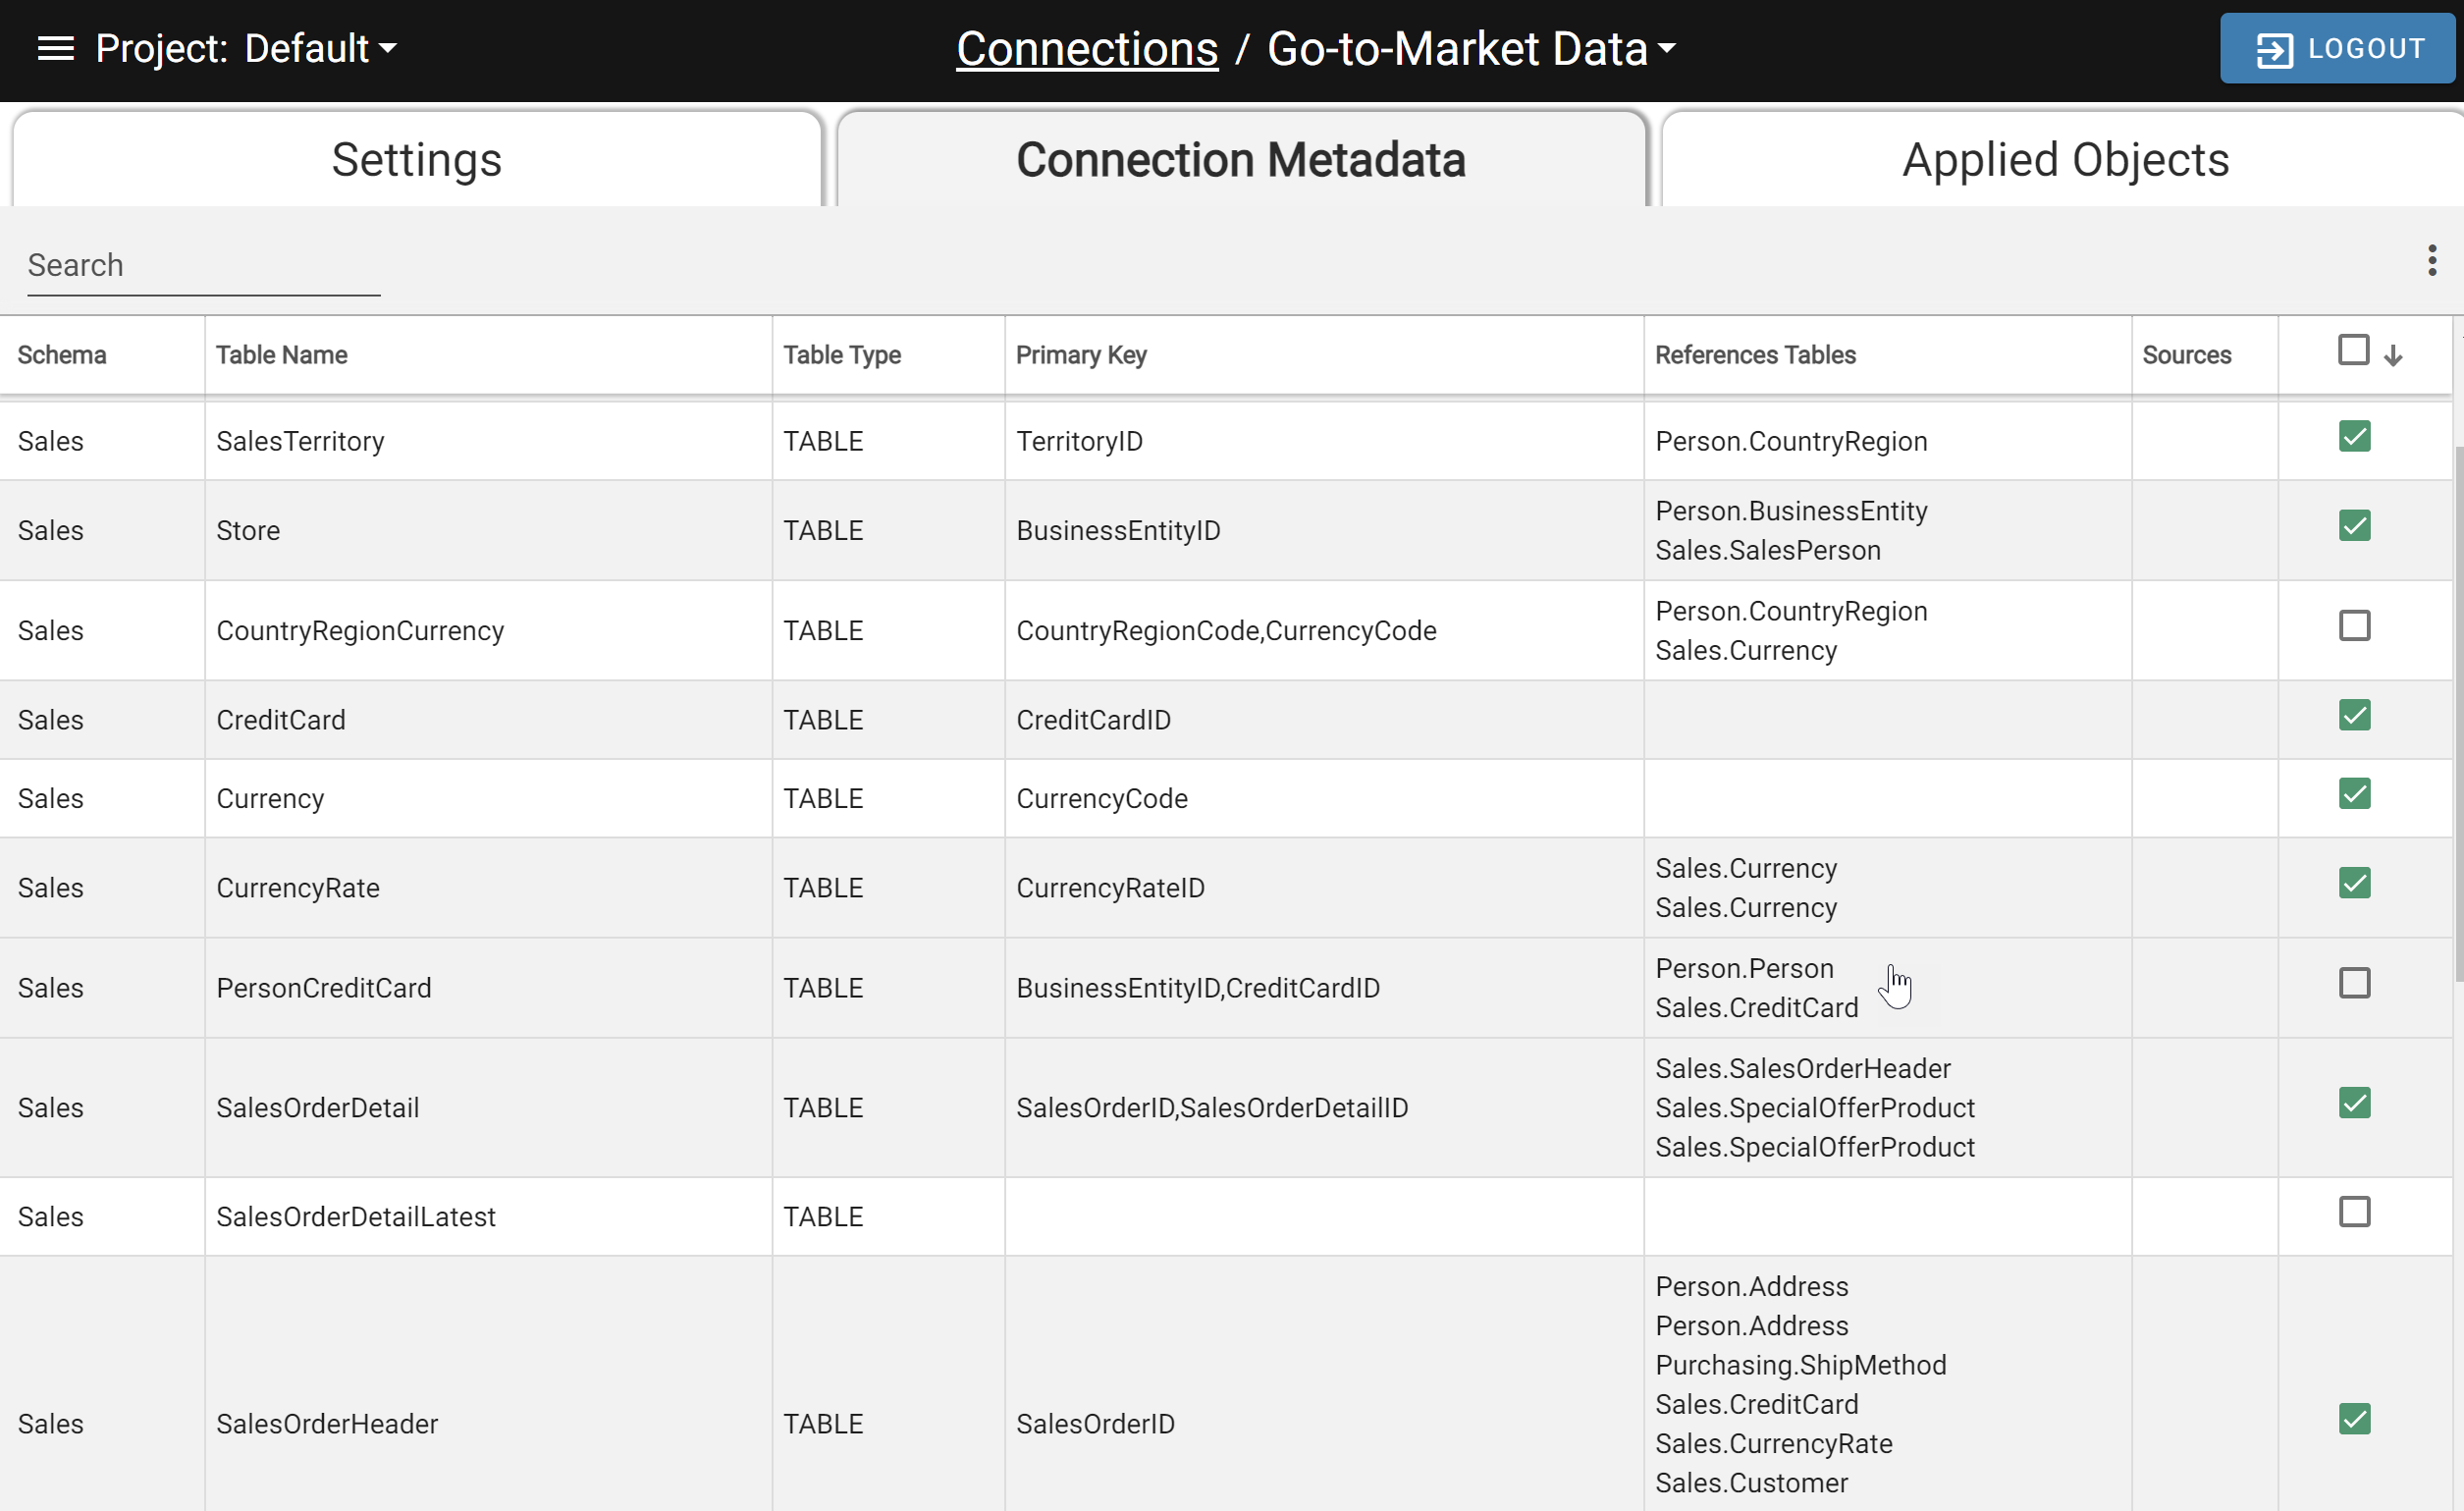Toggle the select-all checkbox in the header
Screen dimensions: 2464x1511
pyautogui.click(x=2353, y=351)
